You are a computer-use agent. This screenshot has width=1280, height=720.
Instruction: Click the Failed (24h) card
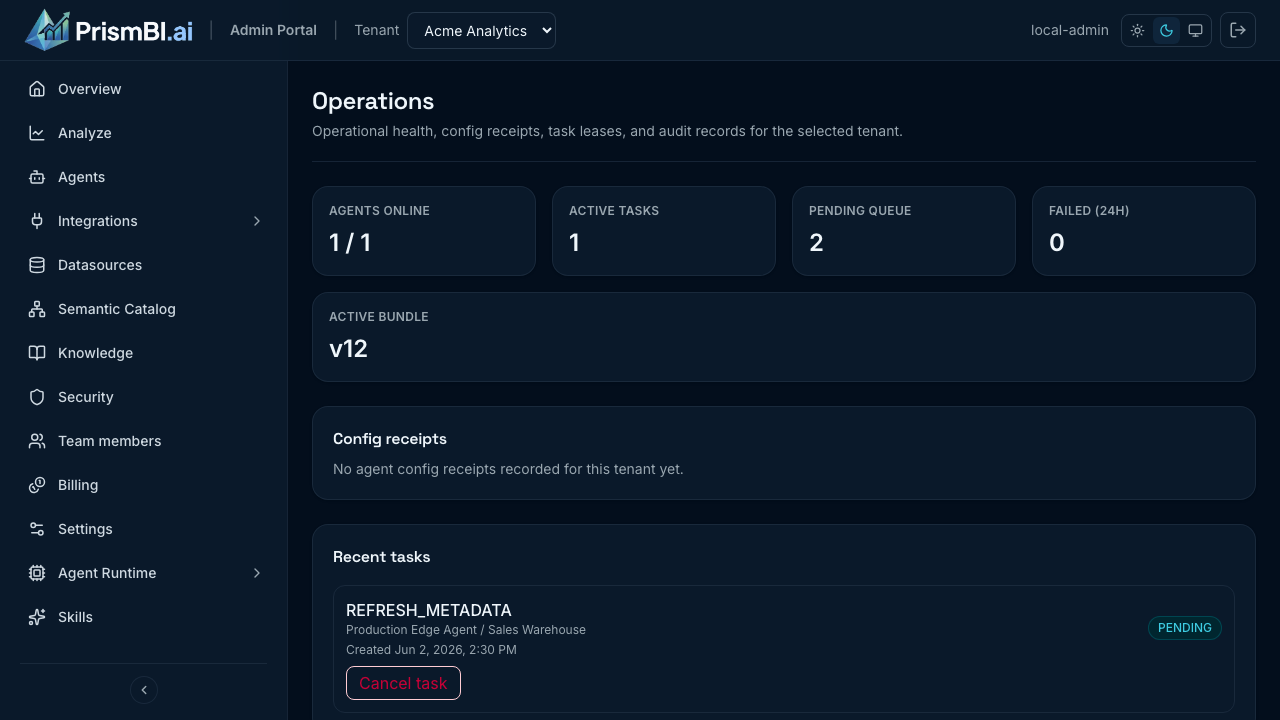1144,231
